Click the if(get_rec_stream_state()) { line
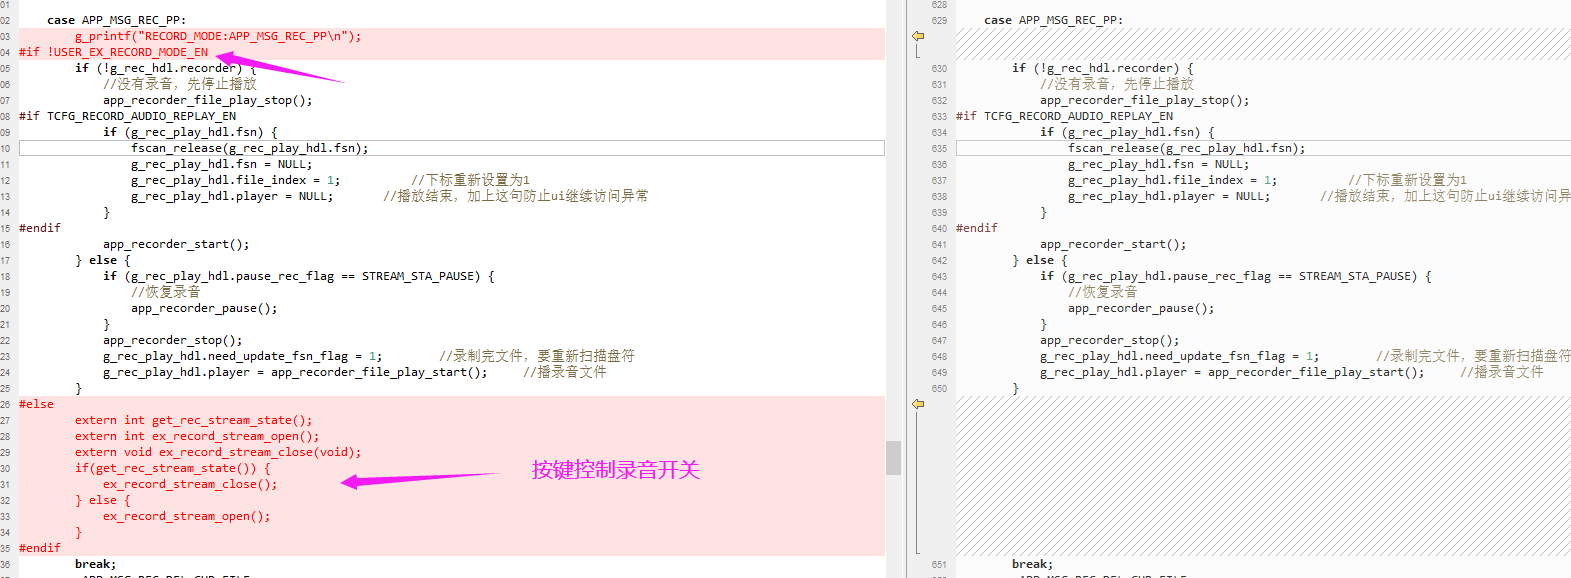Screen dimensions: 1571x578 pyautogui.click(x=173, y=468)
